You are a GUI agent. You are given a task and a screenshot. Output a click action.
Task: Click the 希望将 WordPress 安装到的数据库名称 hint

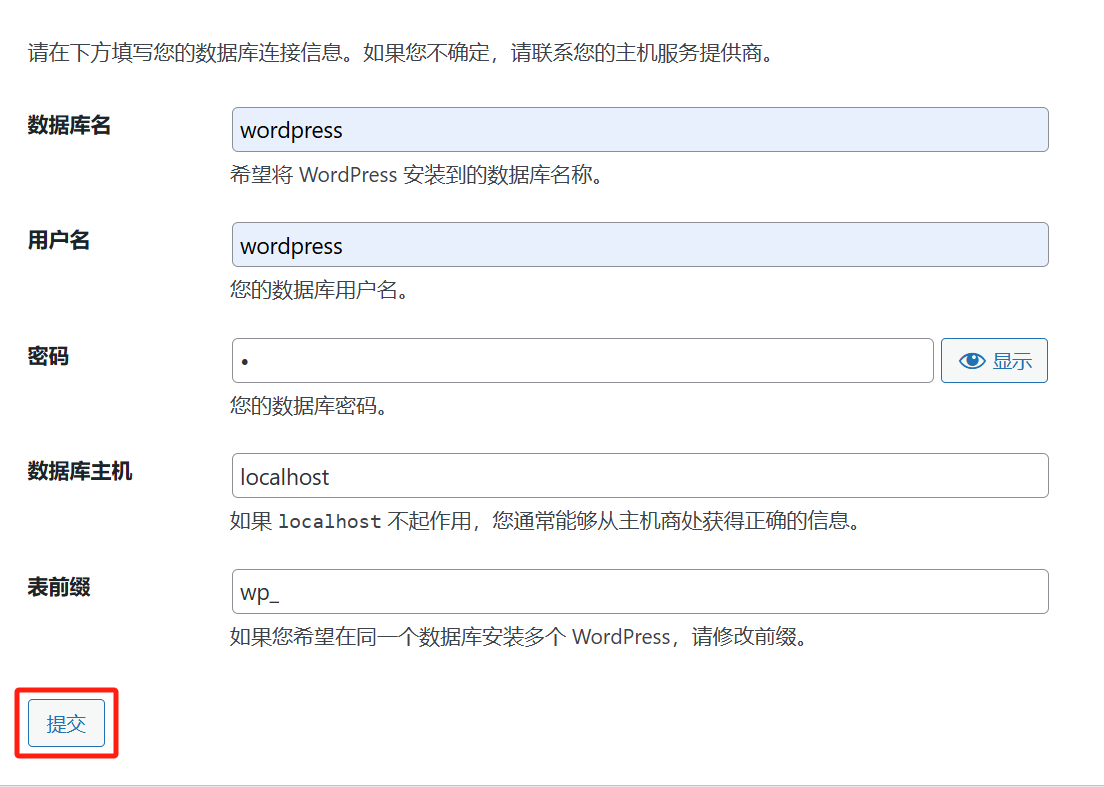[417, 175]
